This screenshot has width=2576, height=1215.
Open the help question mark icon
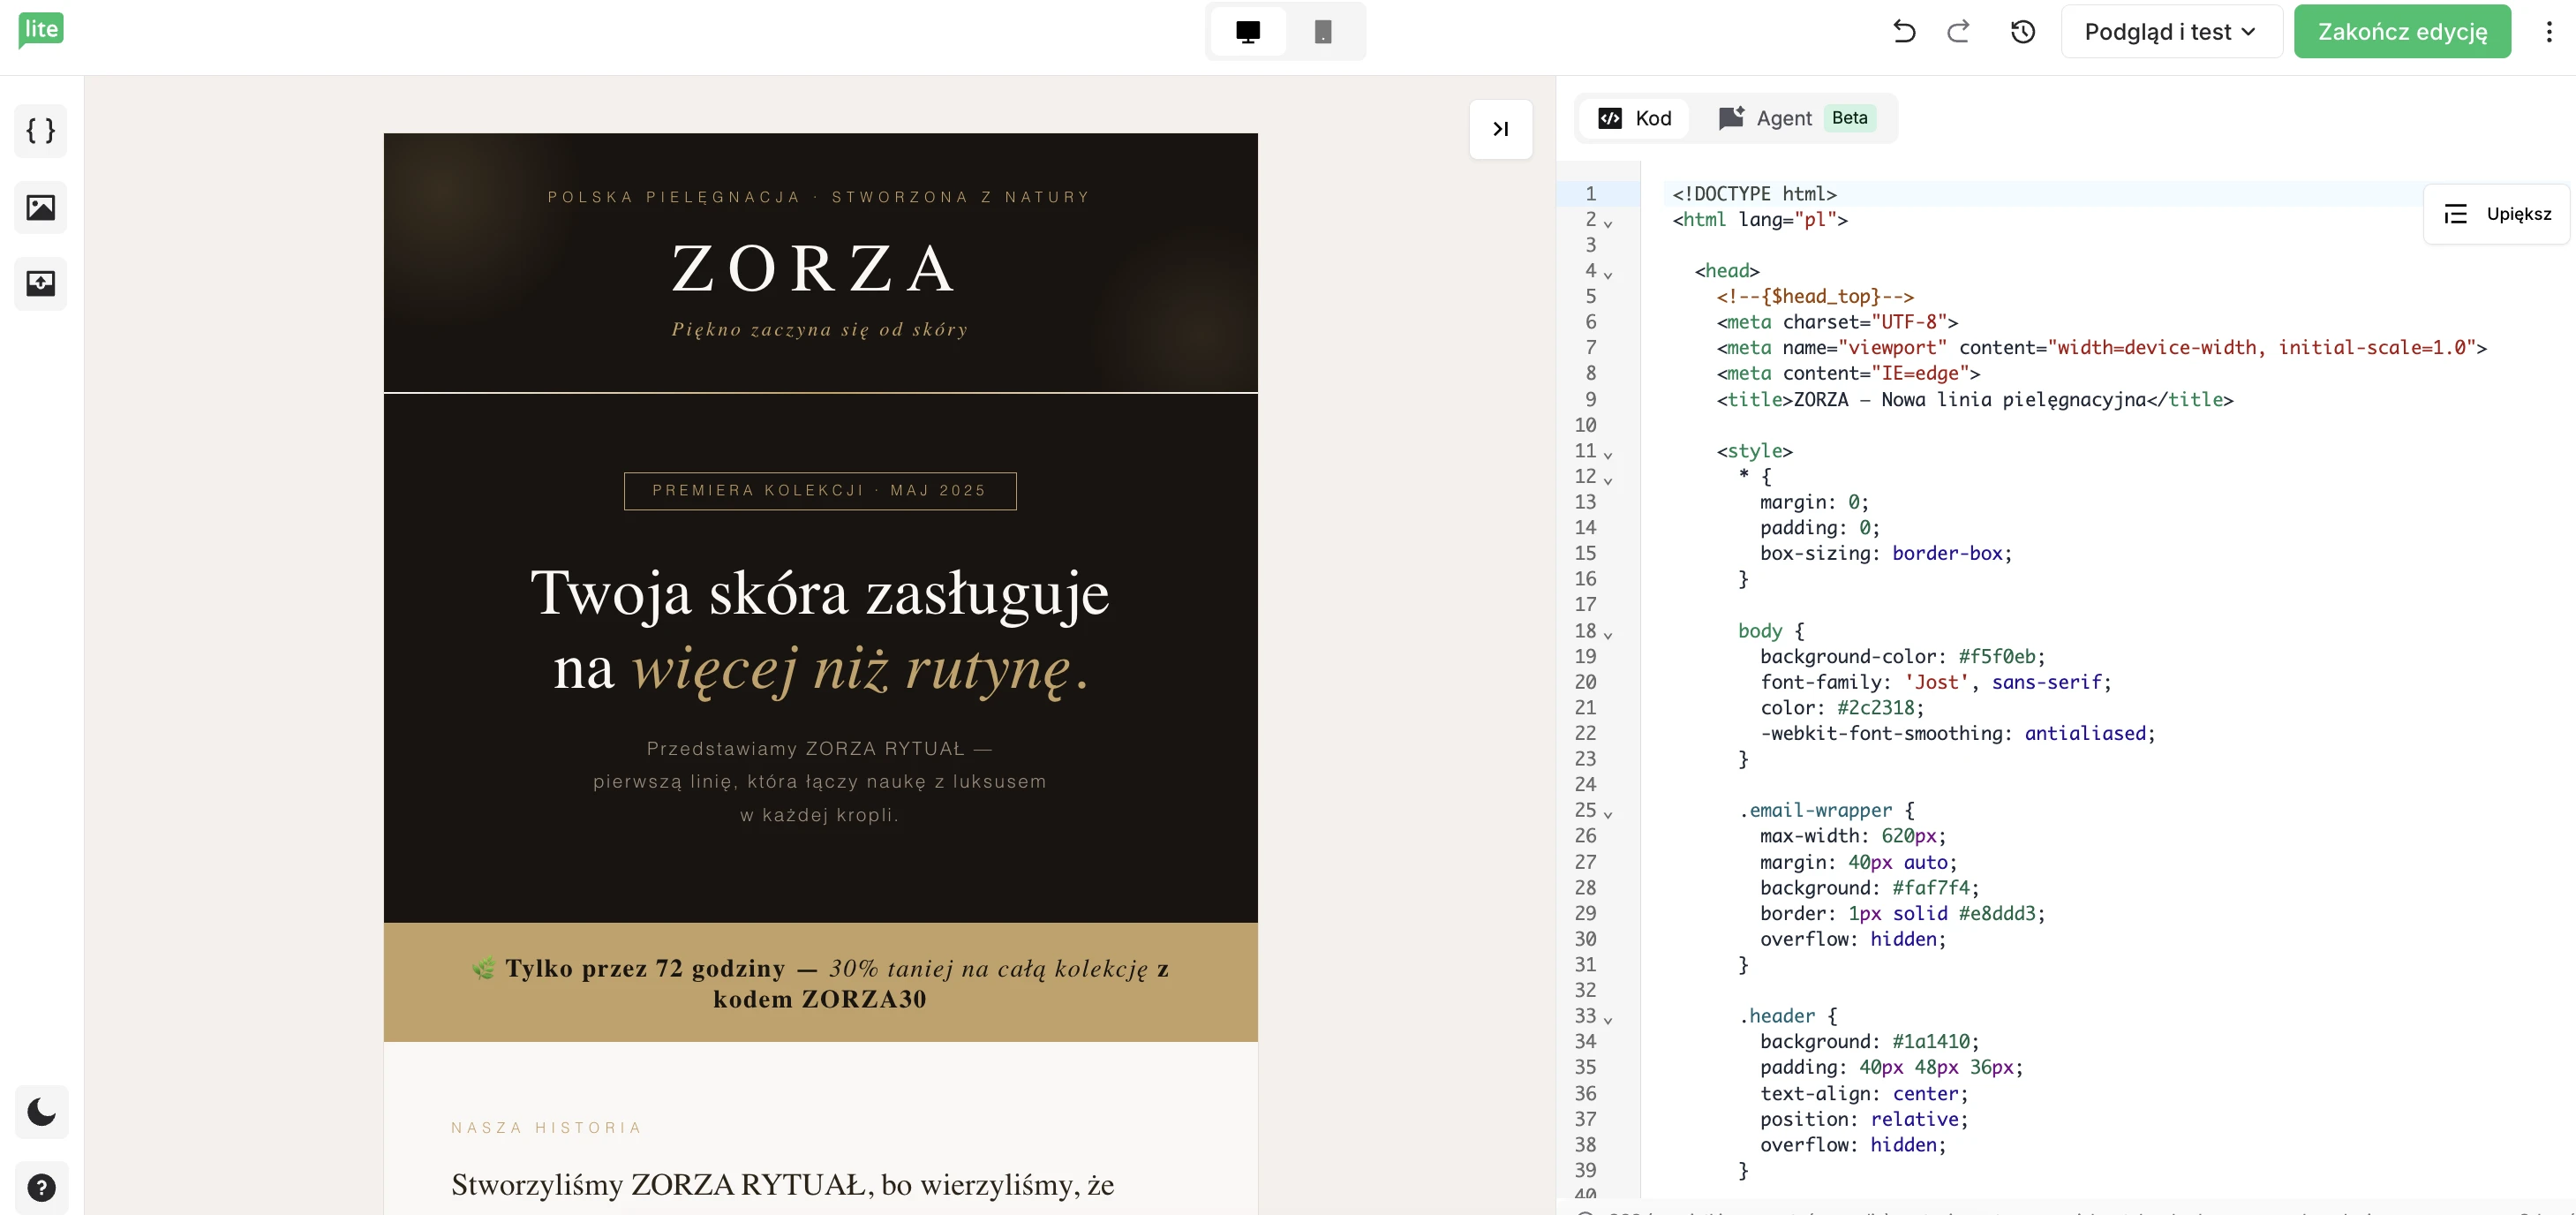(x=41, y=1187)
